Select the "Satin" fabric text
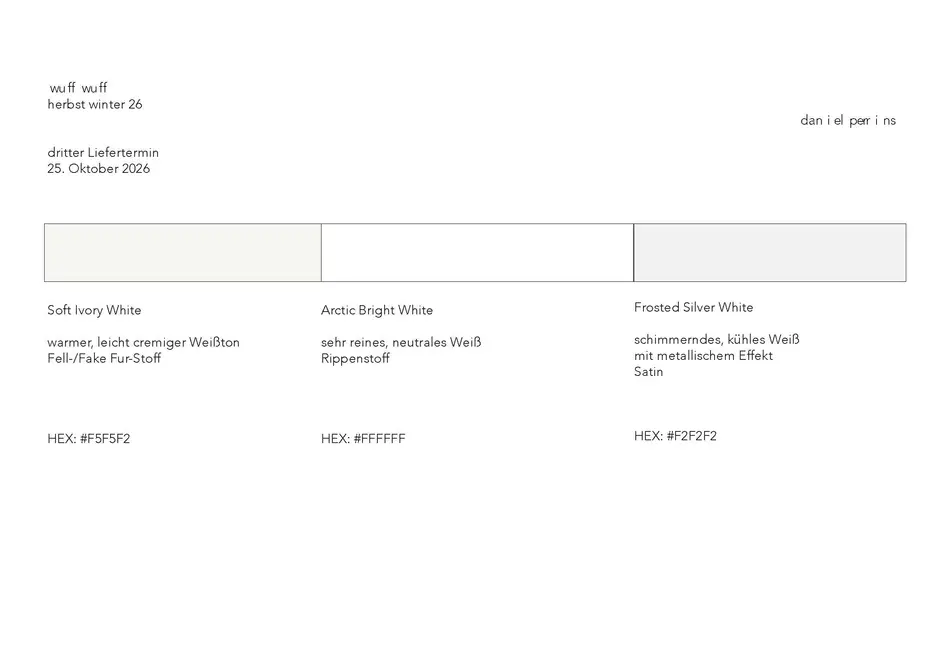The width and height of the screenshot is (940, 665). (649, 371)
